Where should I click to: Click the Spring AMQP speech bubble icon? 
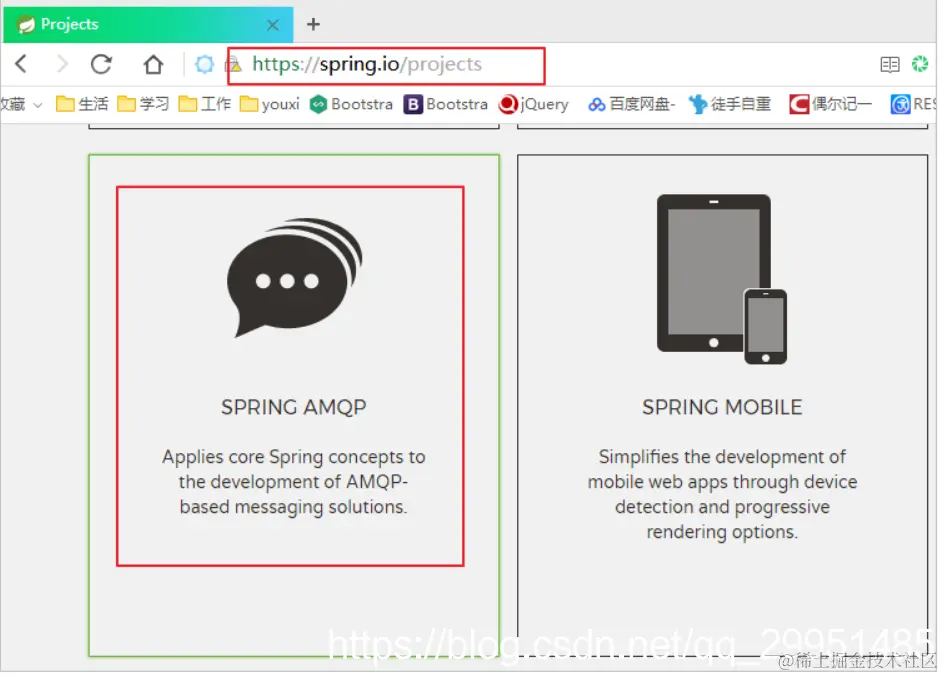[295, 277]
